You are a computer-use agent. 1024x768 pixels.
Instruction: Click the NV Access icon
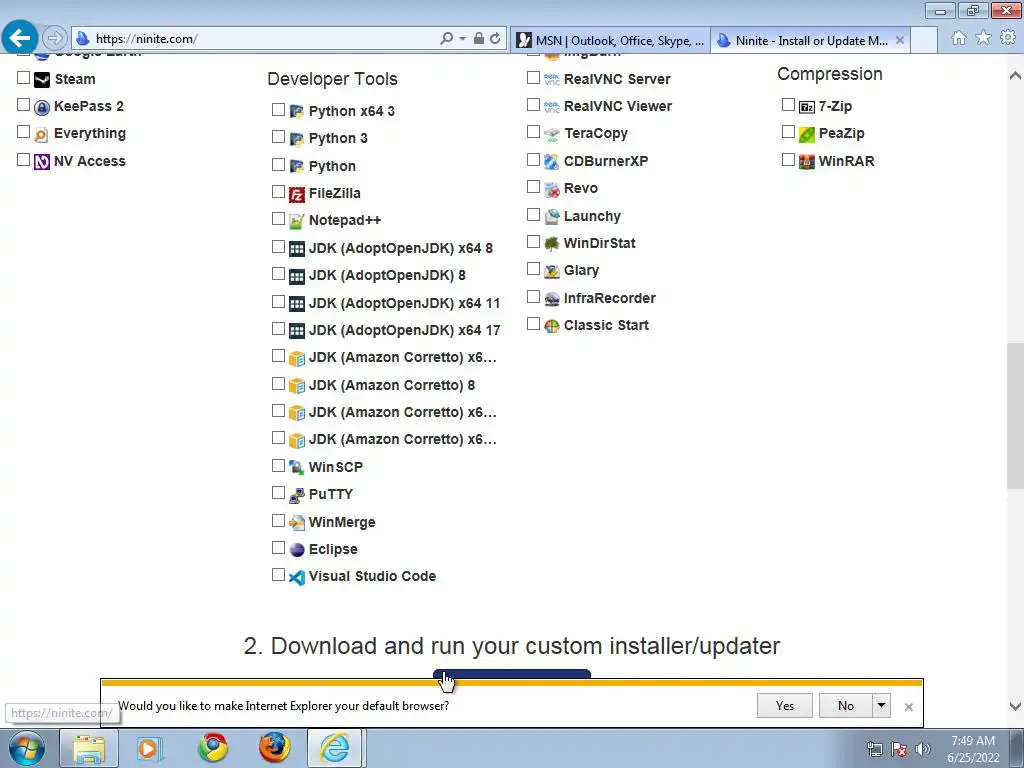coord(42,161)
